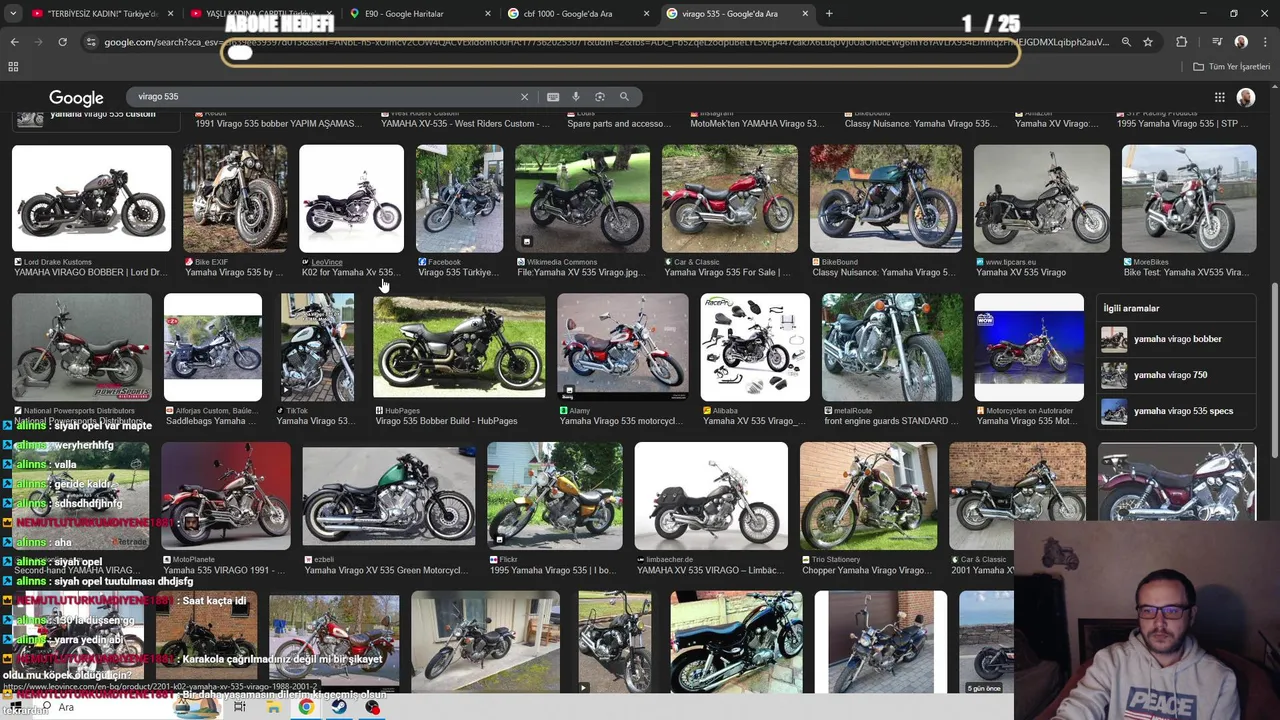Search related: yamaha virago 750
This screenshot has height=720, width=1280.
point(1176,375)
